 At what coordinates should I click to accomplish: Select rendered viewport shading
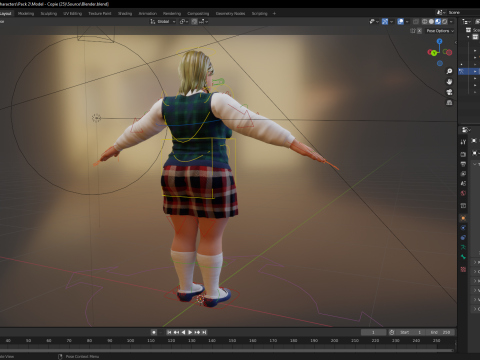pyautogui.click(x=445, y=22)
